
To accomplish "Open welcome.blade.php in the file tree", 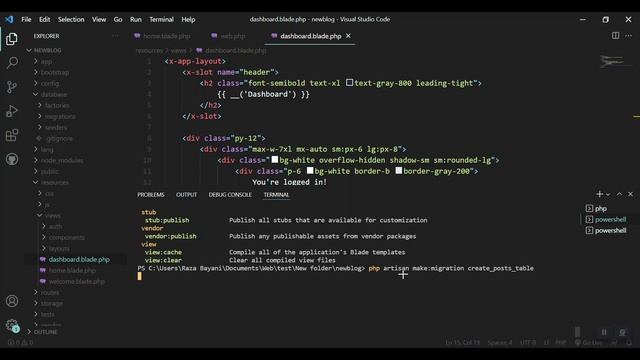I will click(x=77, y=282).
